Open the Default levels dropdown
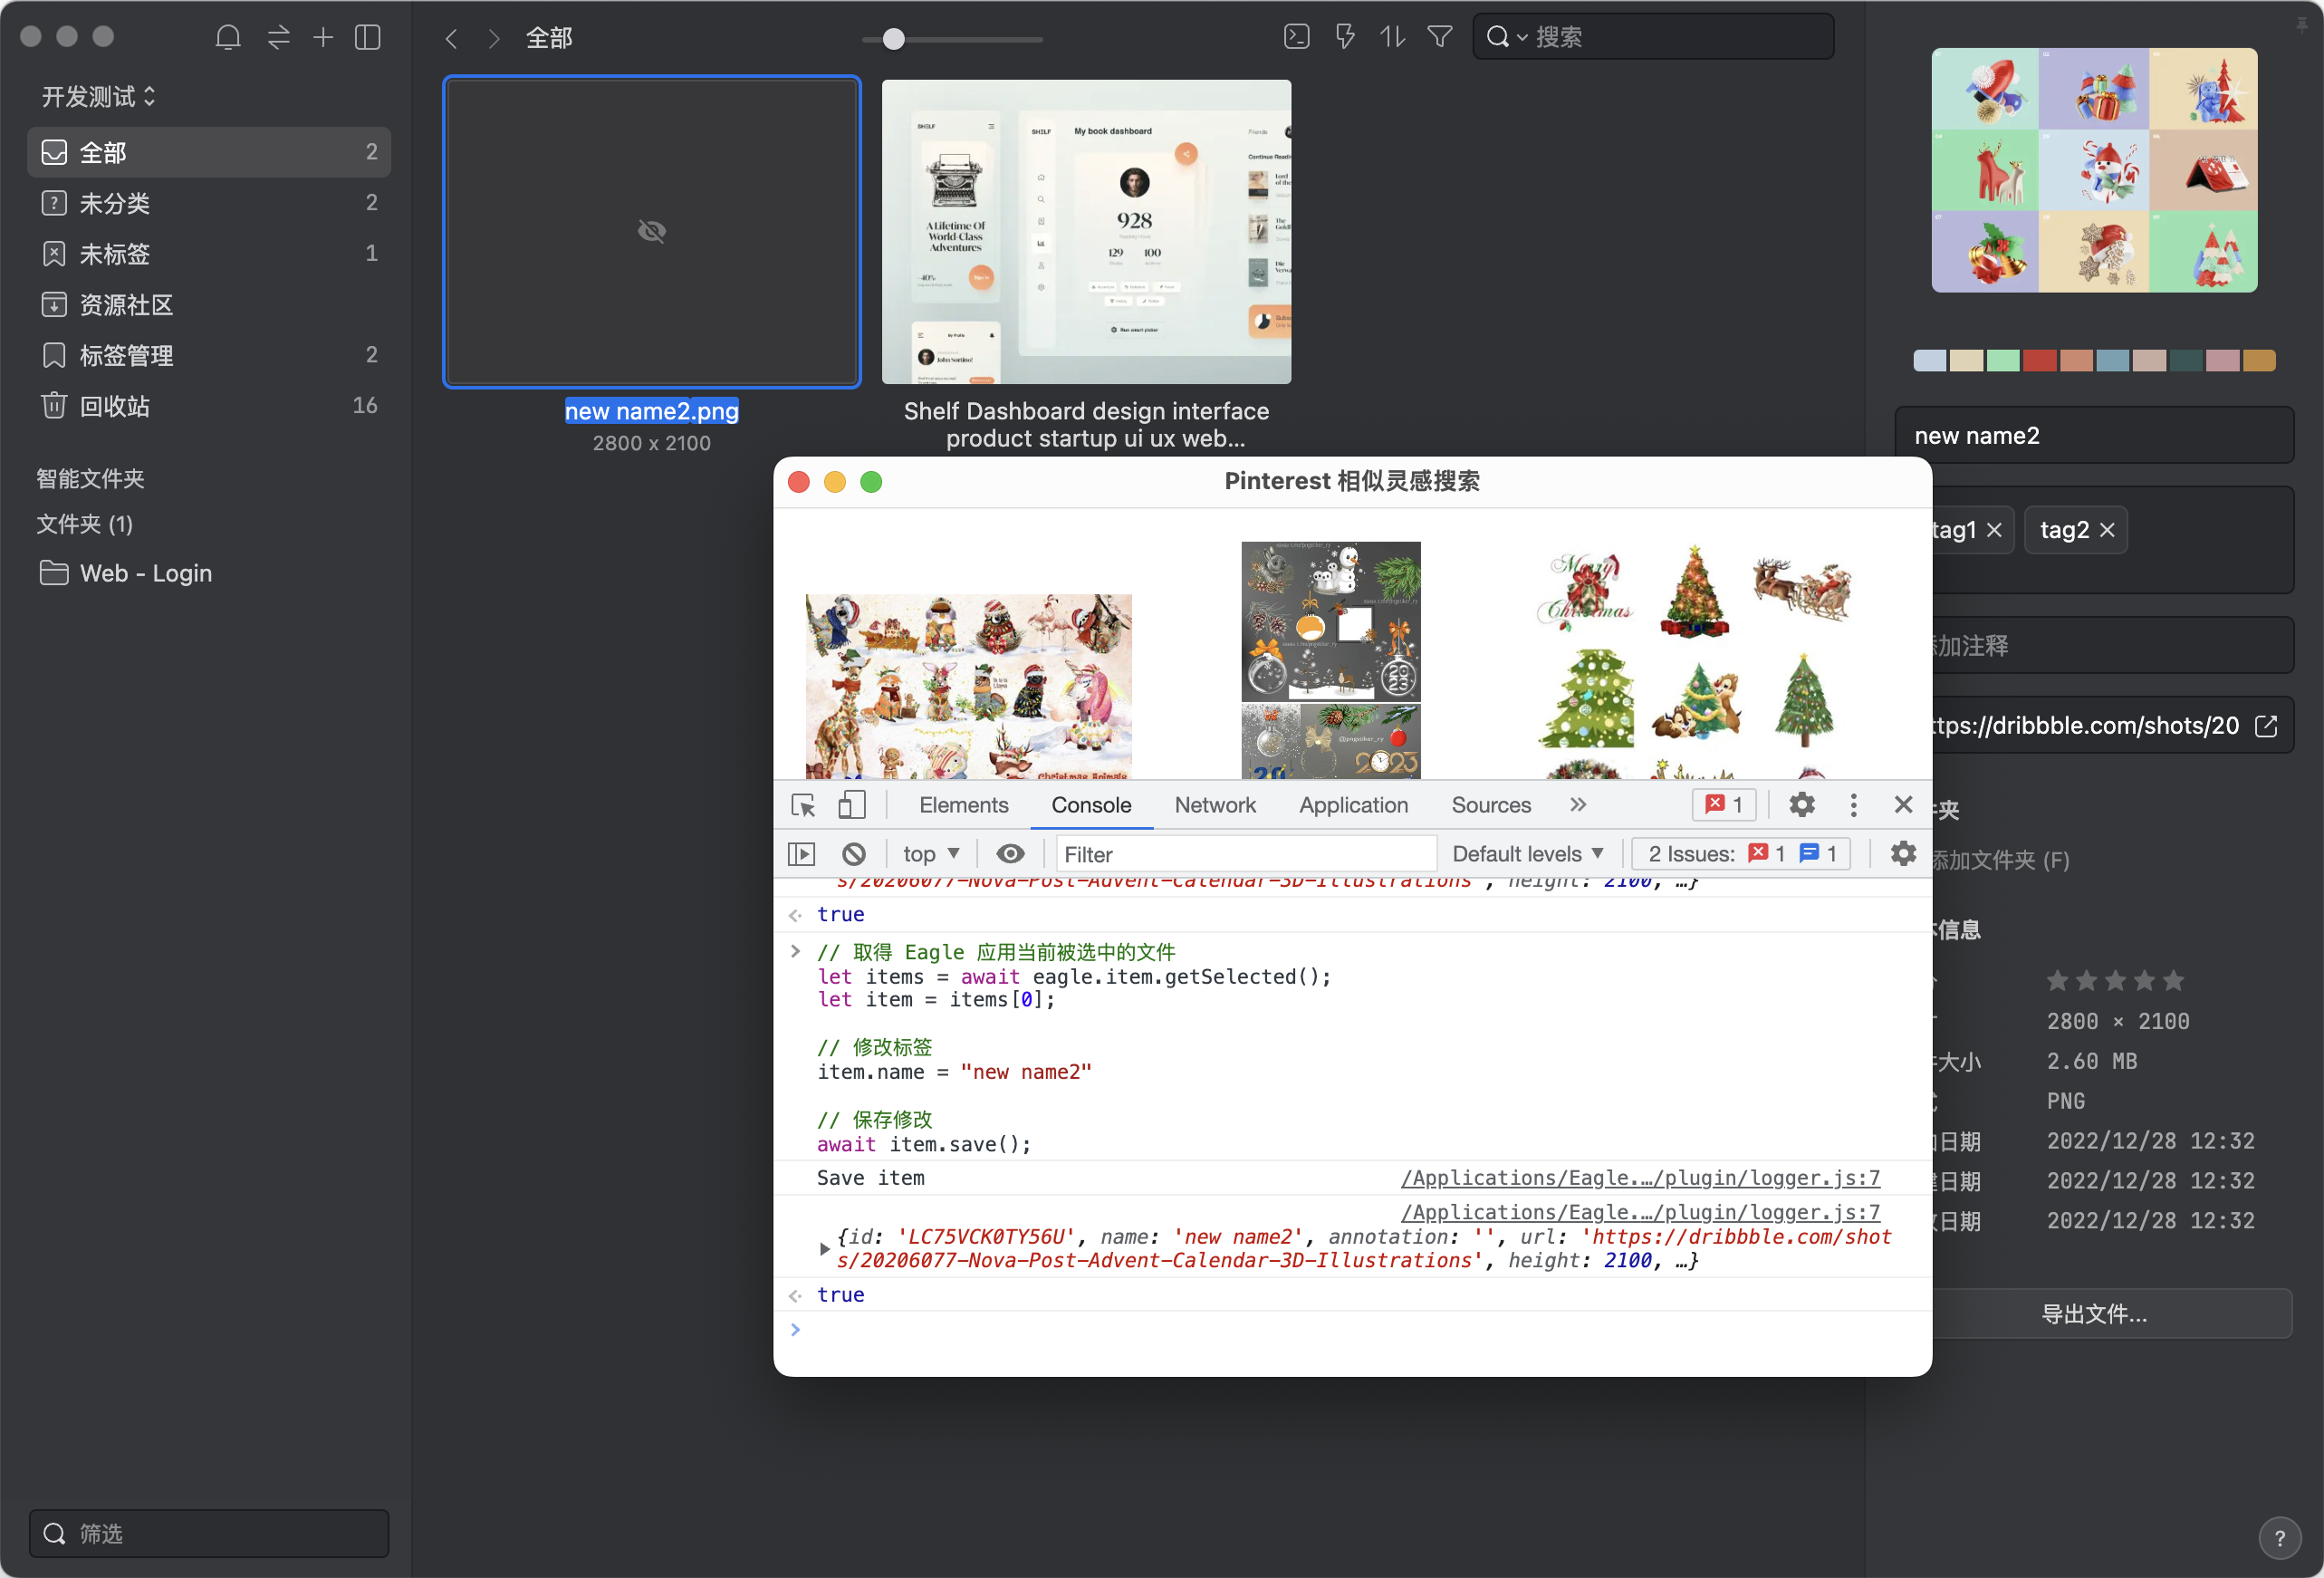Image resolution: width=2324 pixels, height=1578 pixels. [1527, 853]
